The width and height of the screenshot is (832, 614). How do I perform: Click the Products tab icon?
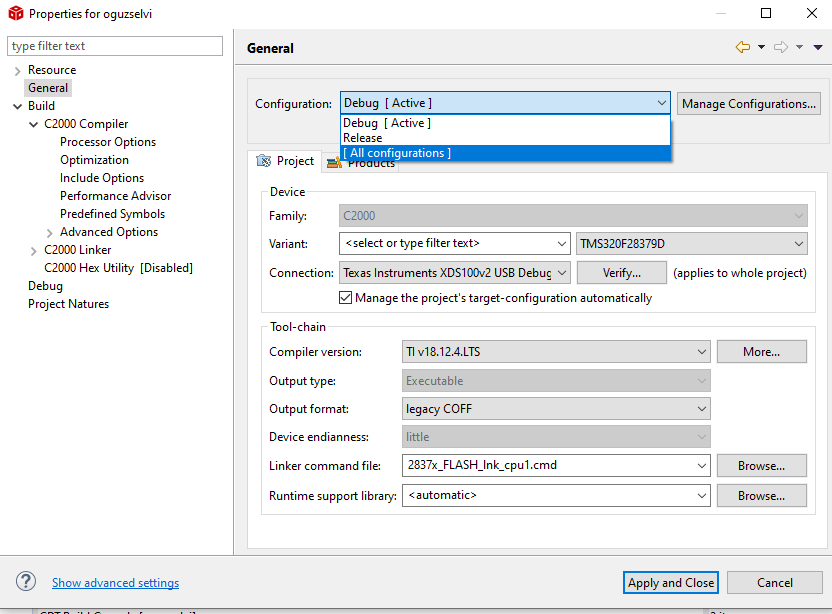[x=333, y=163]
